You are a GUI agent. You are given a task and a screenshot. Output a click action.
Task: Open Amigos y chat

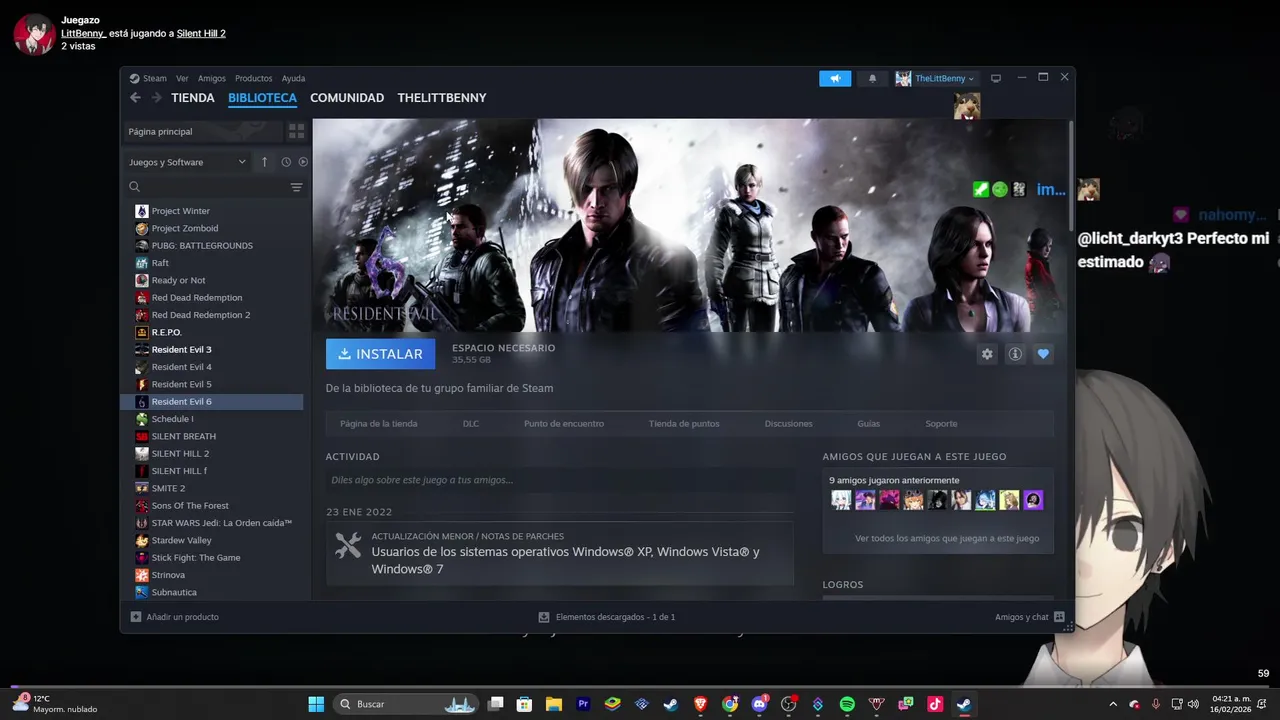pos(1029,617)
